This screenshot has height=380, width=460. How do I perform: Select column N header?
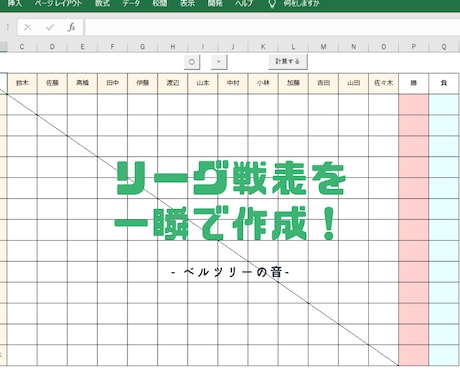click(353, 47)
